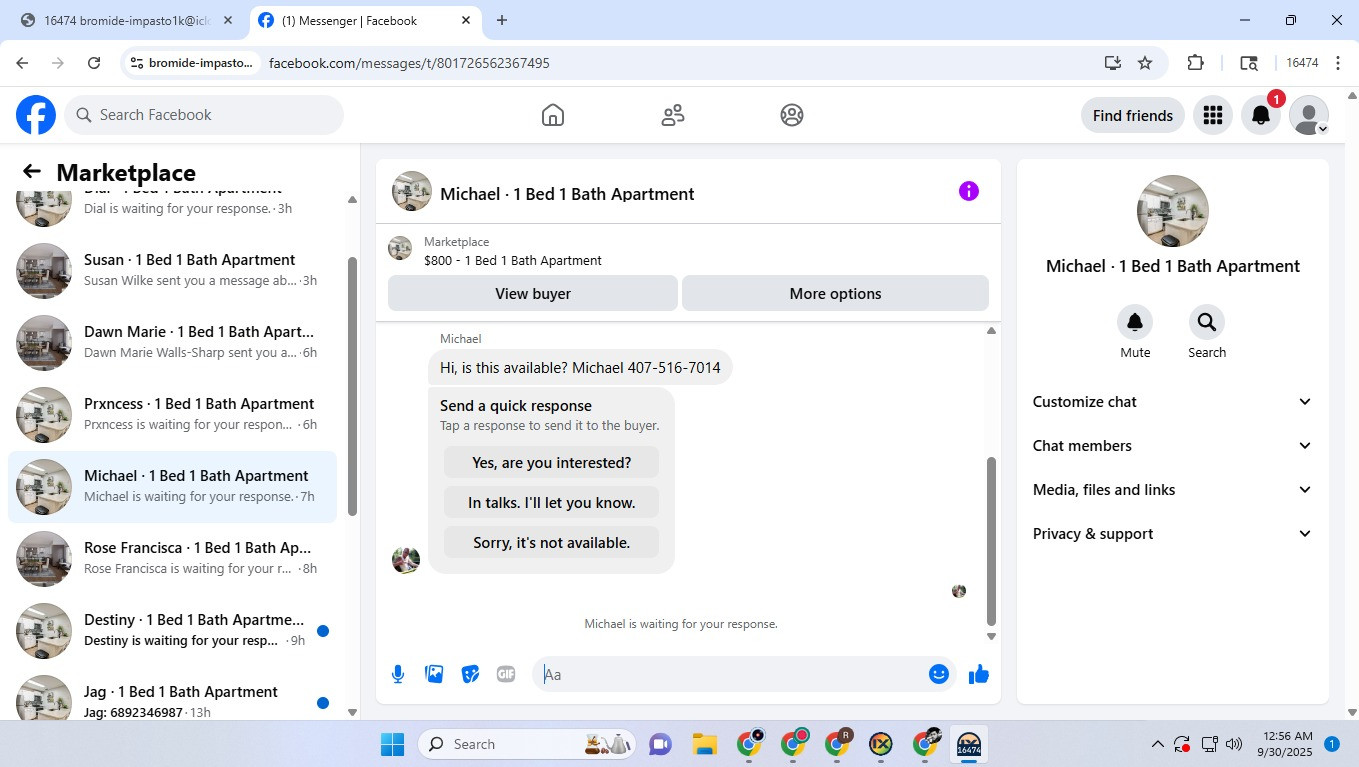The width and height of the screenshot is (1359, 767).
Task: Send quick response 'Yes, are you interested?'
Action: [551, 462]
